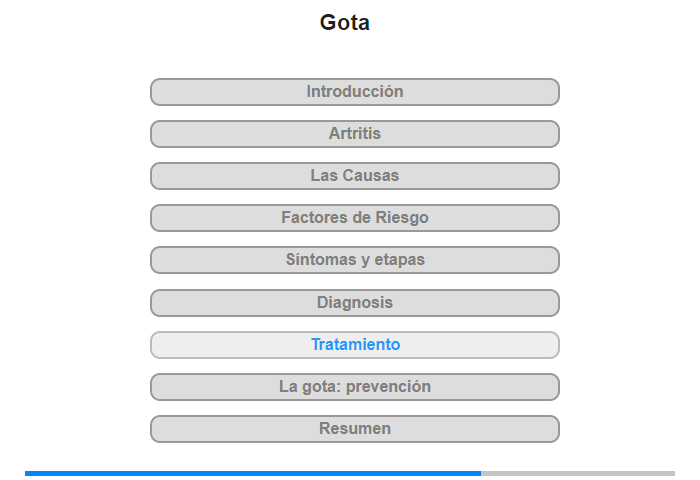Choose the blue Tratamiento text entry
700x480 pixels.
pyautogui.click(x=355, y=344)
